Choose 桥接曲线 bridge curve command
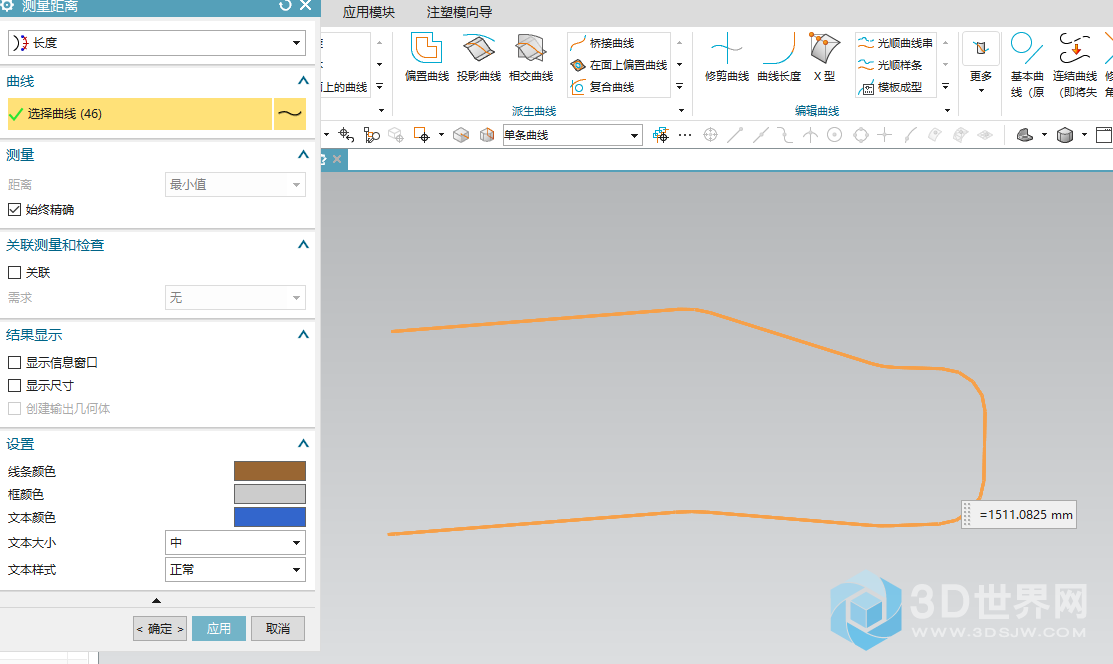Screen dimensions: 1113x664 (x=603, y=43)
